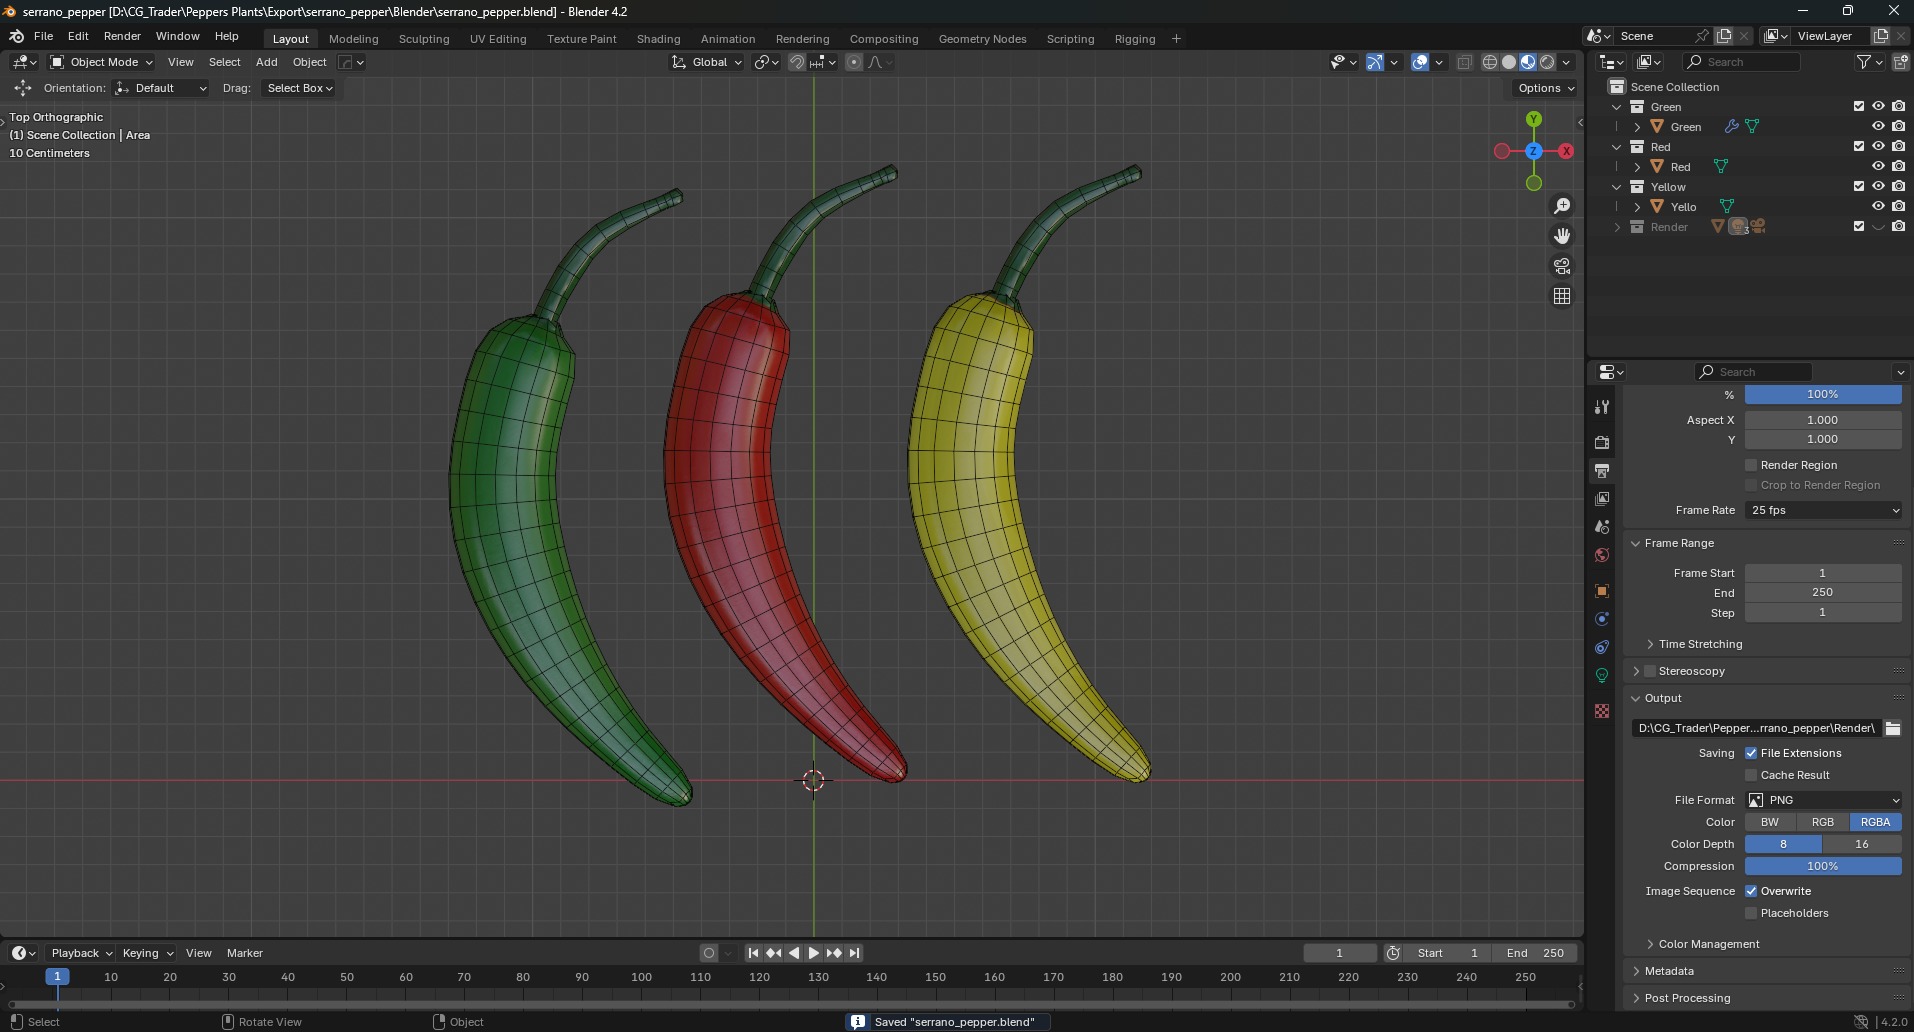This screenshot has width=1914, height=1032.
Task: Uncheck File Extensions checkbox
Action: tap(1751, 753)
